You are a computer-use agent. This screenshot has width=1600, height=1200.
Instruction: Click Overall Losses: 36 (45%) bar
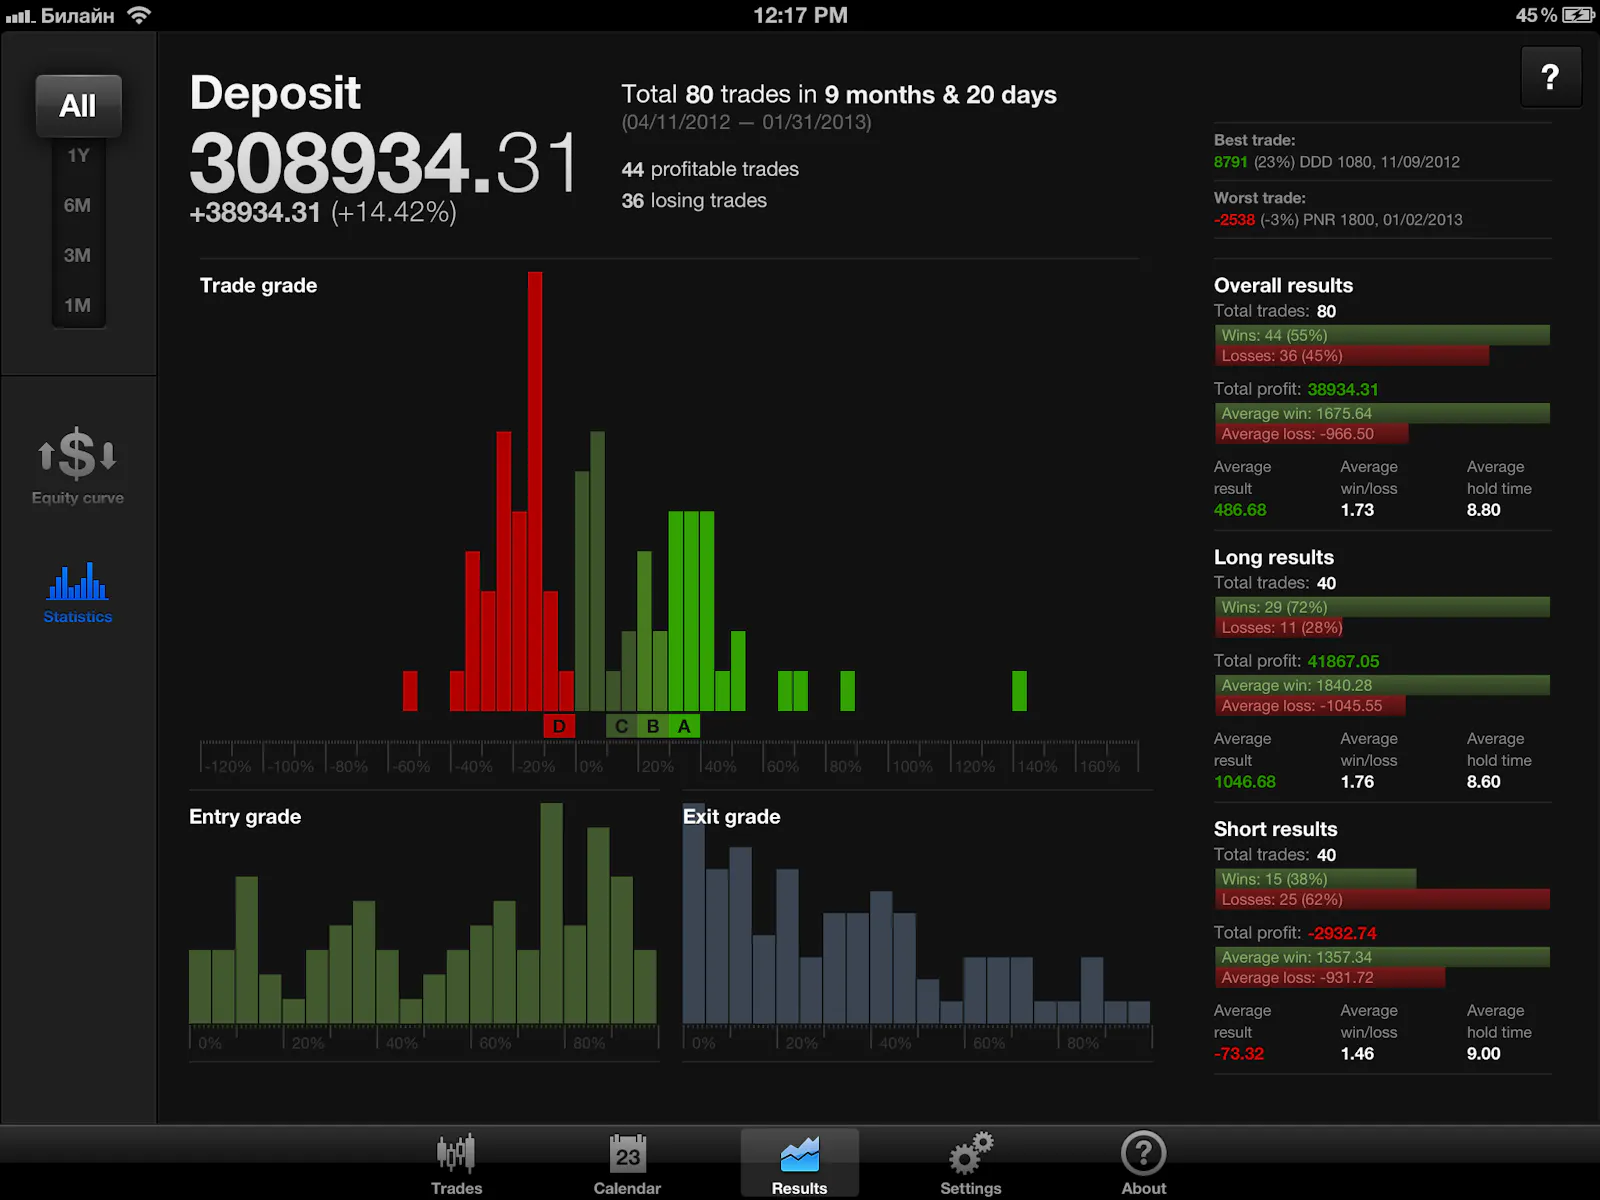[x=1352, y=356]
